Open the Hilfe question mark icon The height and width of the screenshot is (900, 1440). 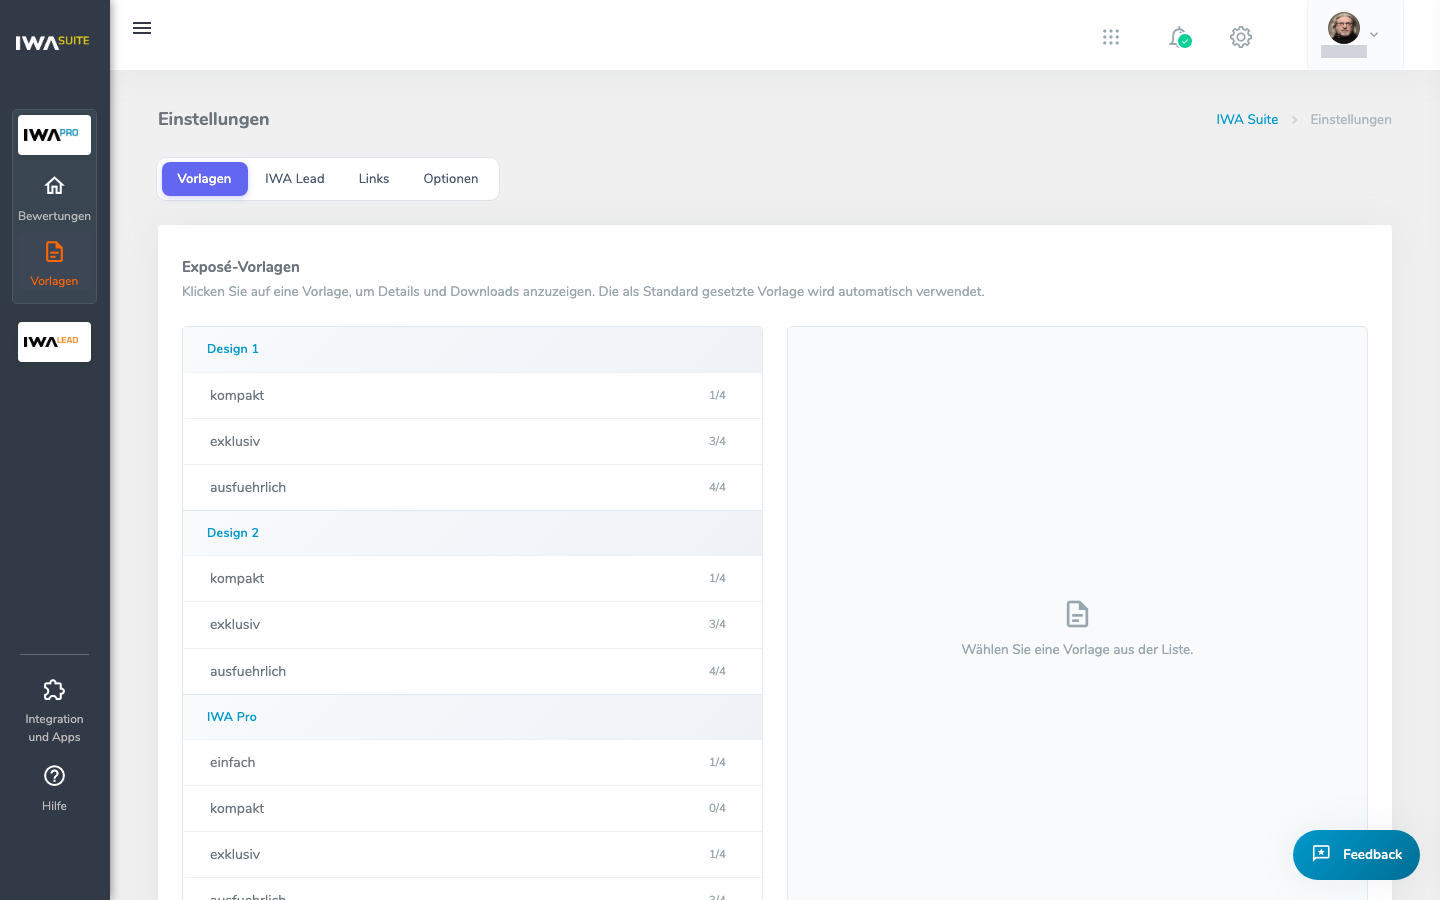click(54, 776)
